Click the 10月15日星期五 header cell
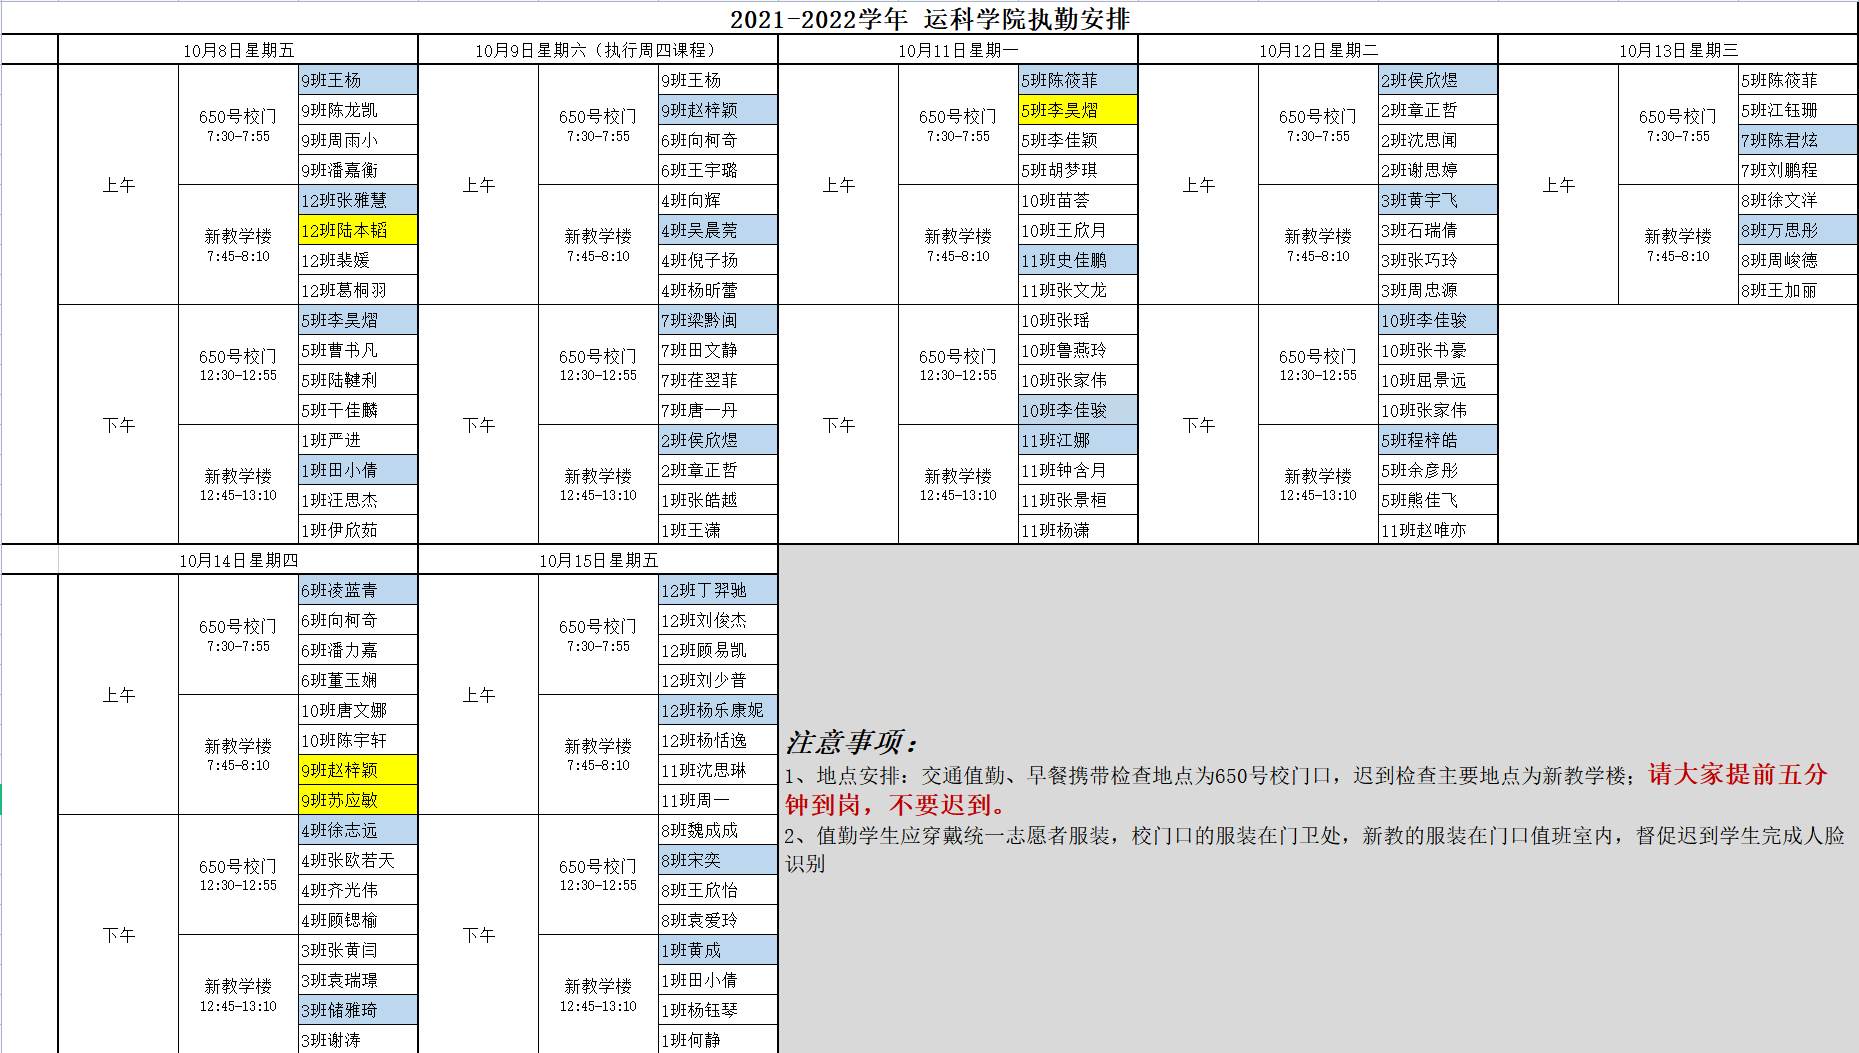 (598, 560)
